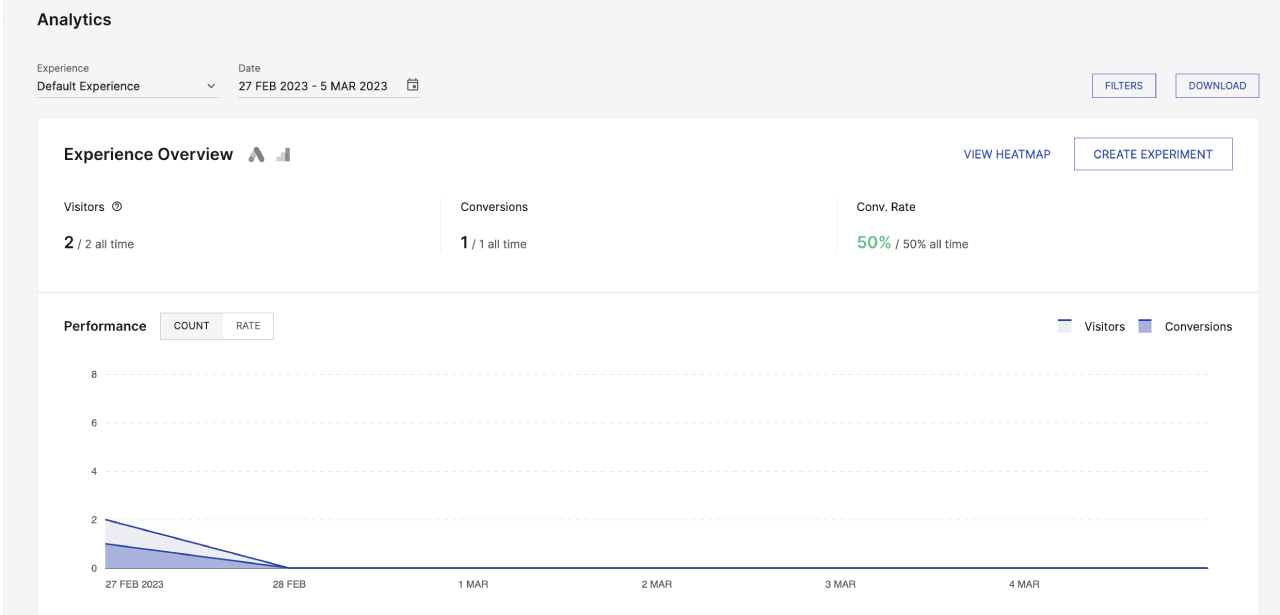Open the Experience Overview section title
Image resolution: width=1280 pixels, height=615 pixels.
148,154
